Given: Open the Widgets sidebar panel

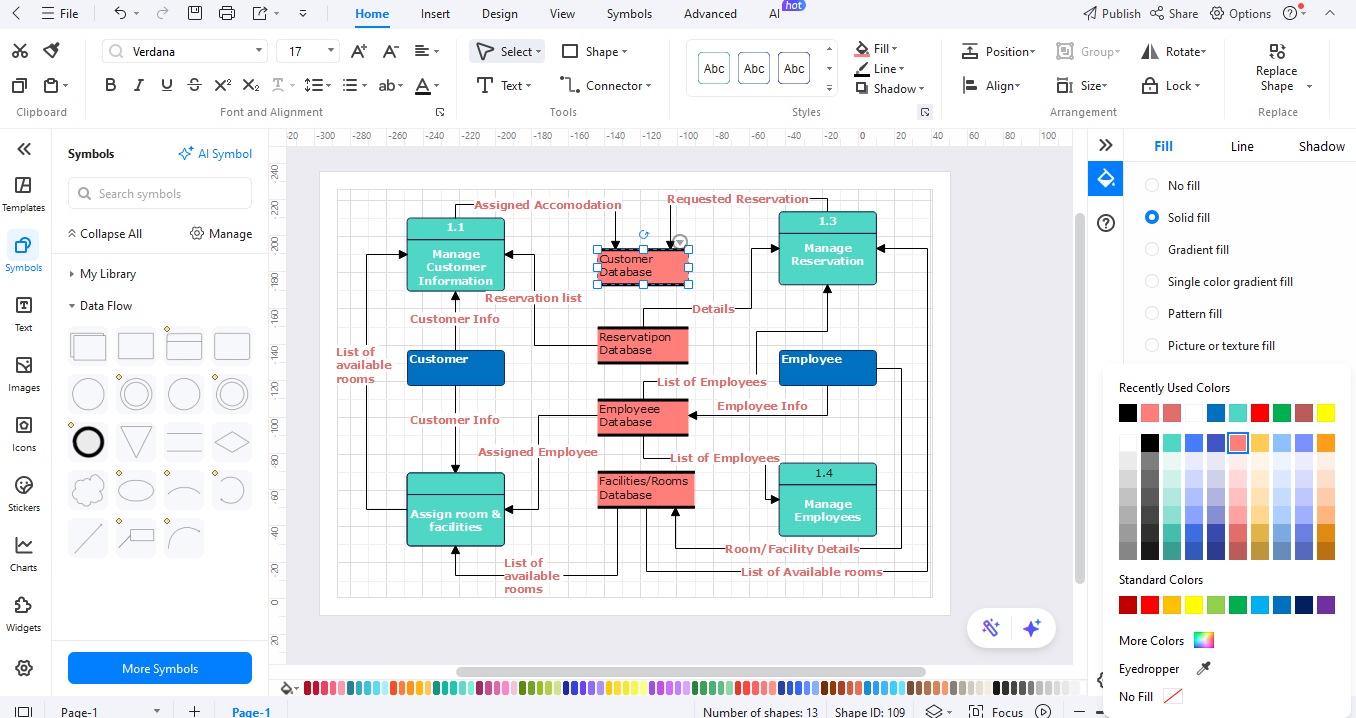Looking at the screenshot, I should pyautogui.click(x=24, y=614).
